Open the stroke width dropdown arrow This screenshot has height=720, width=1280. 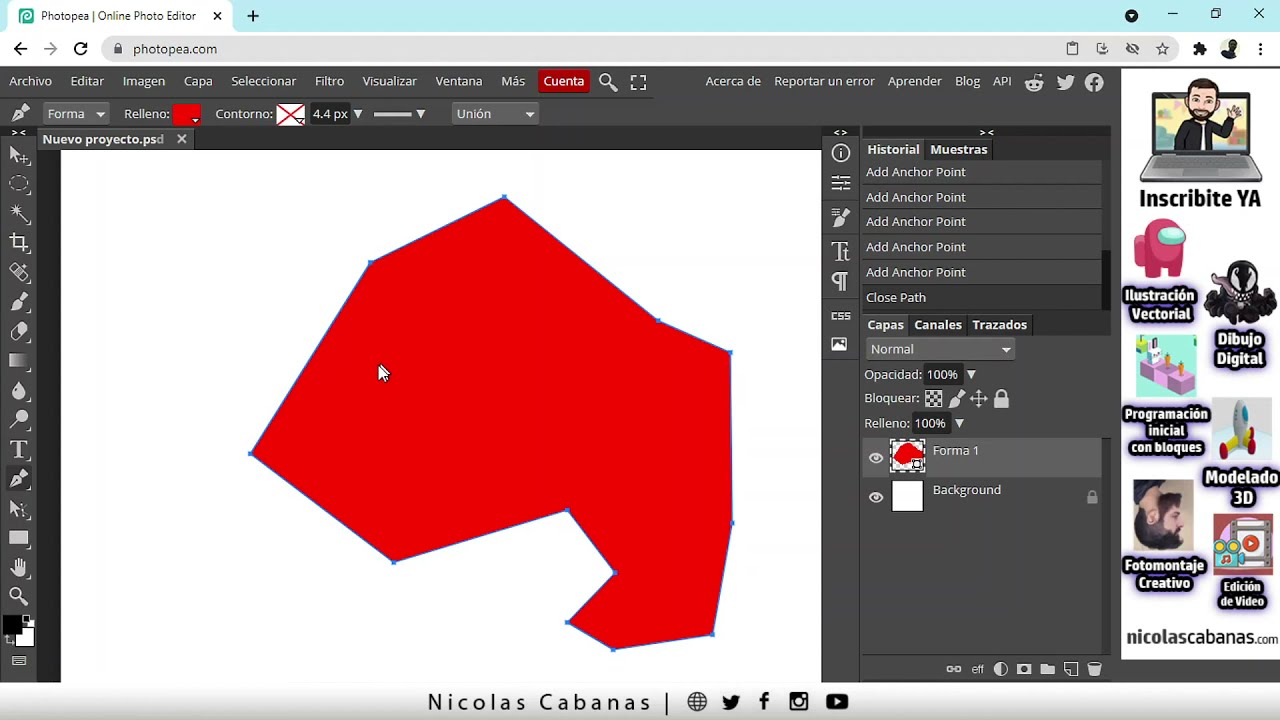pyautogui.click(x=358, y=114)
